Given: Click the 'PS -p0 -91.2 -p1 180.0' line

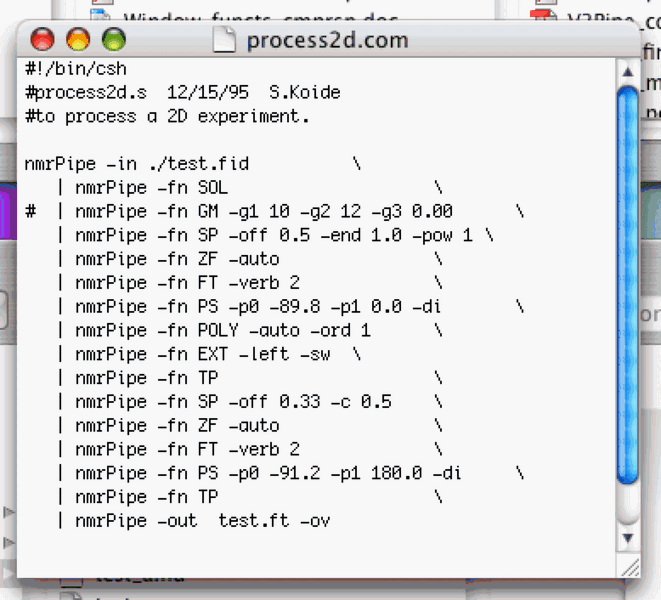Looking at the screenshot, I should coord(290,474).
